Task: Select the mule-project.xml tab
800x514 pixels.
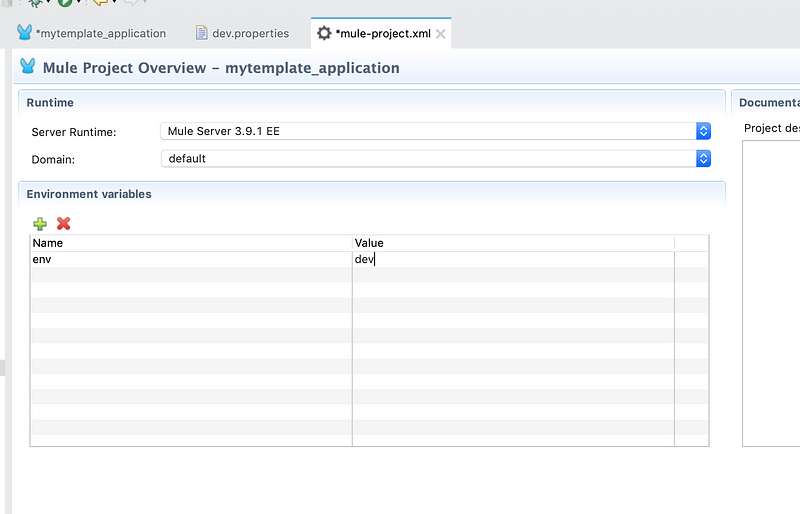Action: (x=383, y=33)
